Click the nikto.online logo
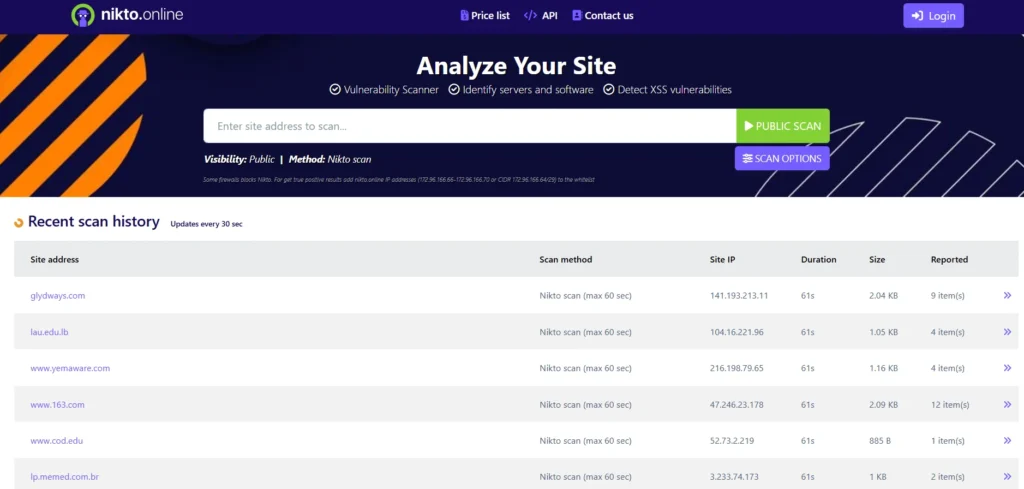The height and width of the screenshot is (489, 1024). (127, 15)
